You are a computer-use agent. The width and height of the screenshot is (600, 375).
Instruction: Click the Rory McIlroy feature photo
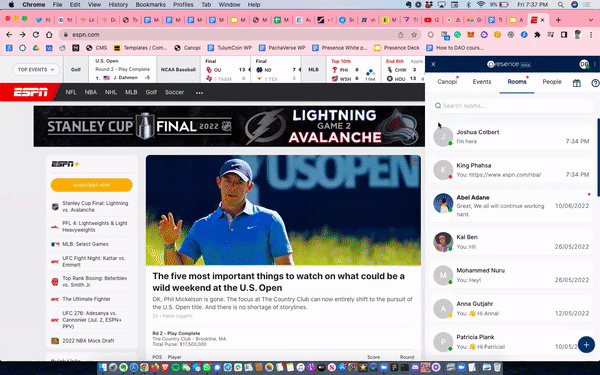[x=283, y=210]
